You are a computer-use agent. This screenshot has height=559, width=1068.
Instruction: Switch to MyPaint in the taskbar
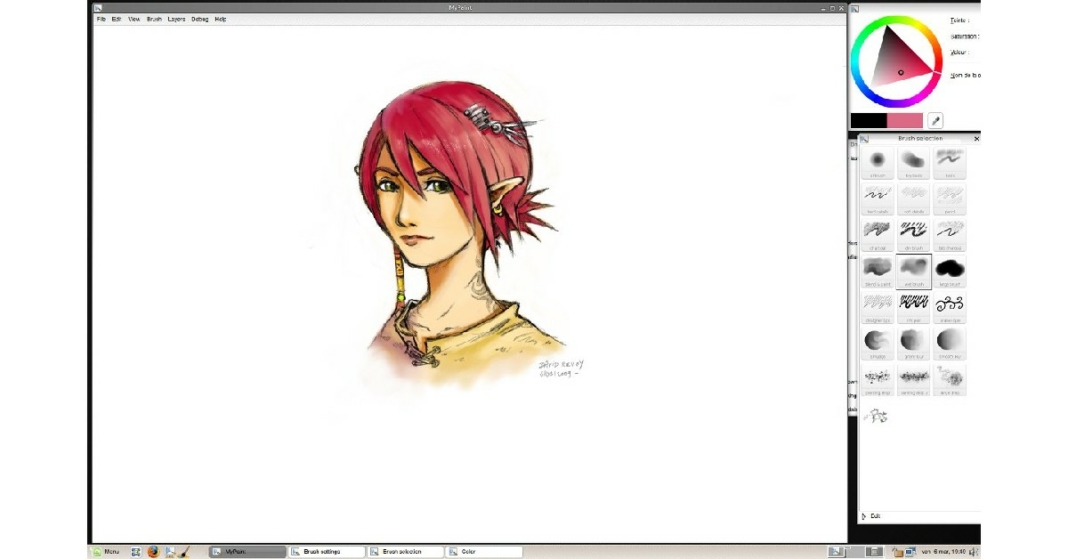click(x=247, y=552)
